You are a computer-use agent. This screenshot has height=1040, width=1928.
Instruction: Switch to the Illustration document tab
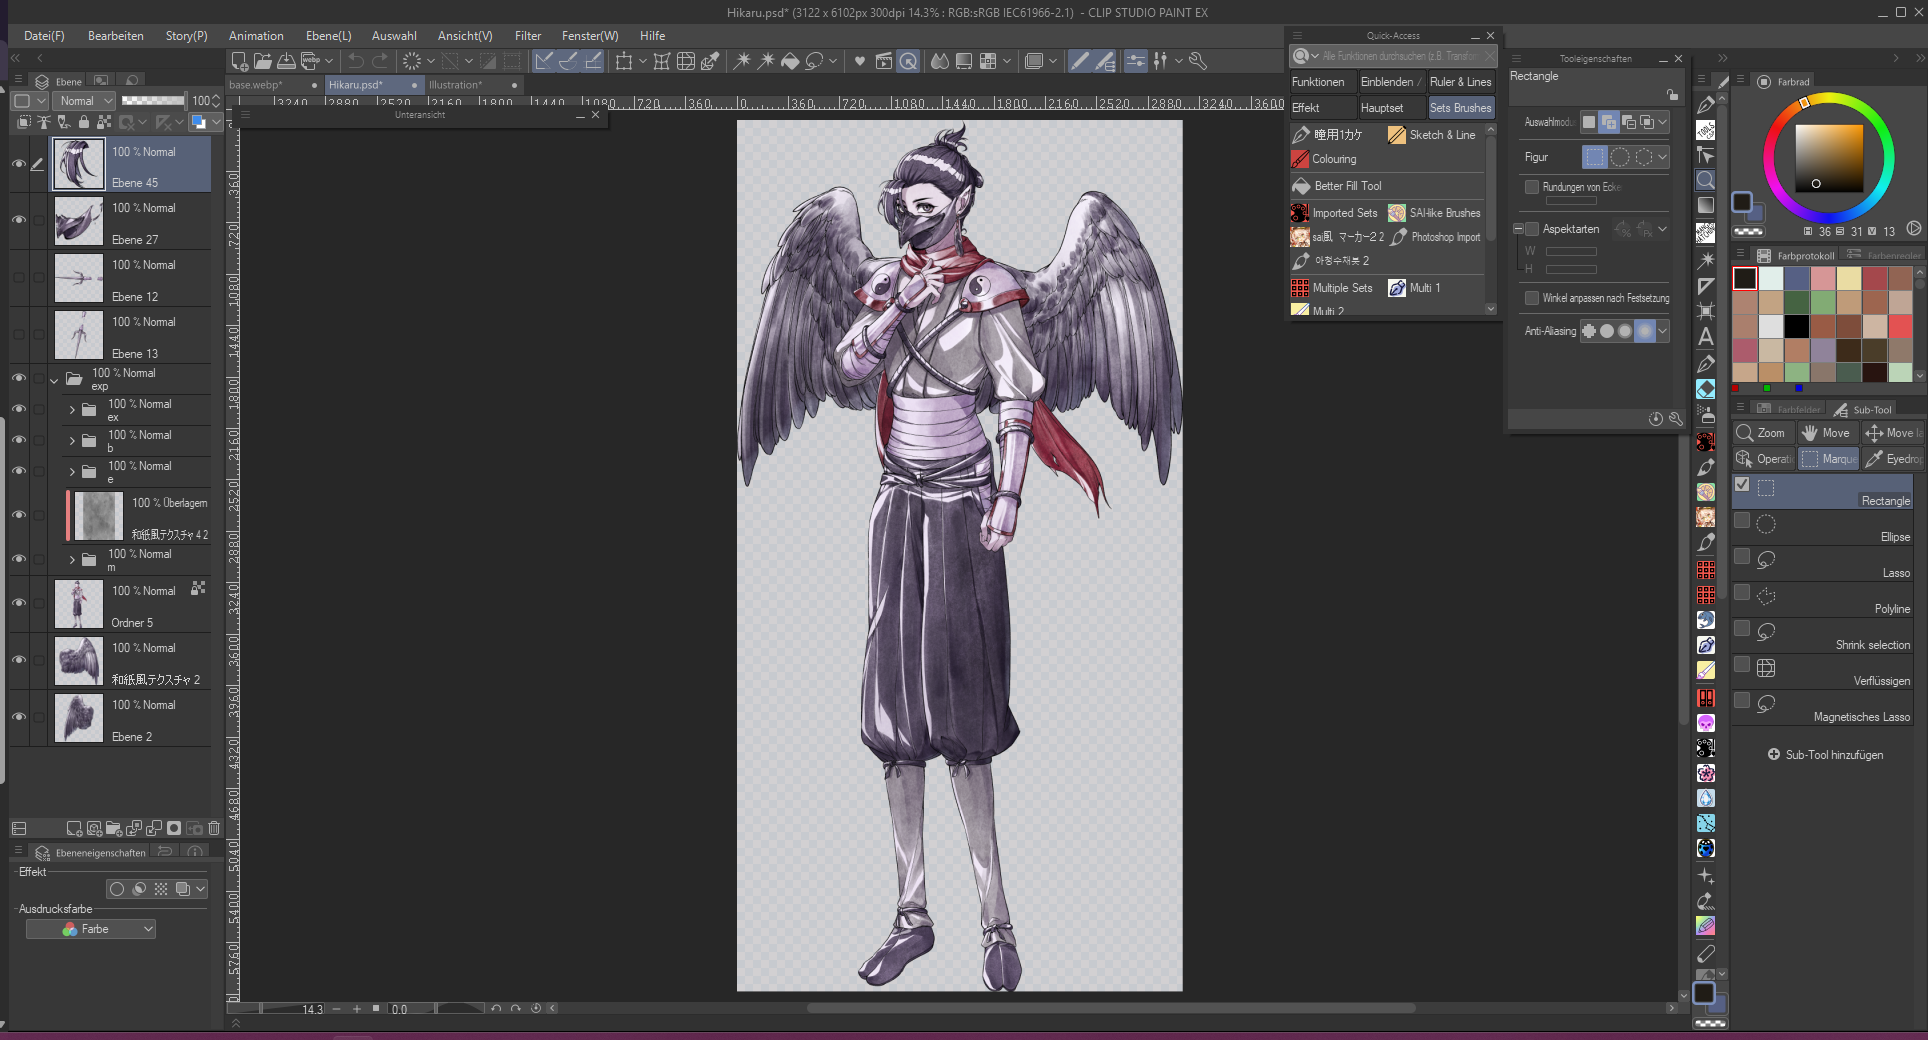click(x=456, y=85)
